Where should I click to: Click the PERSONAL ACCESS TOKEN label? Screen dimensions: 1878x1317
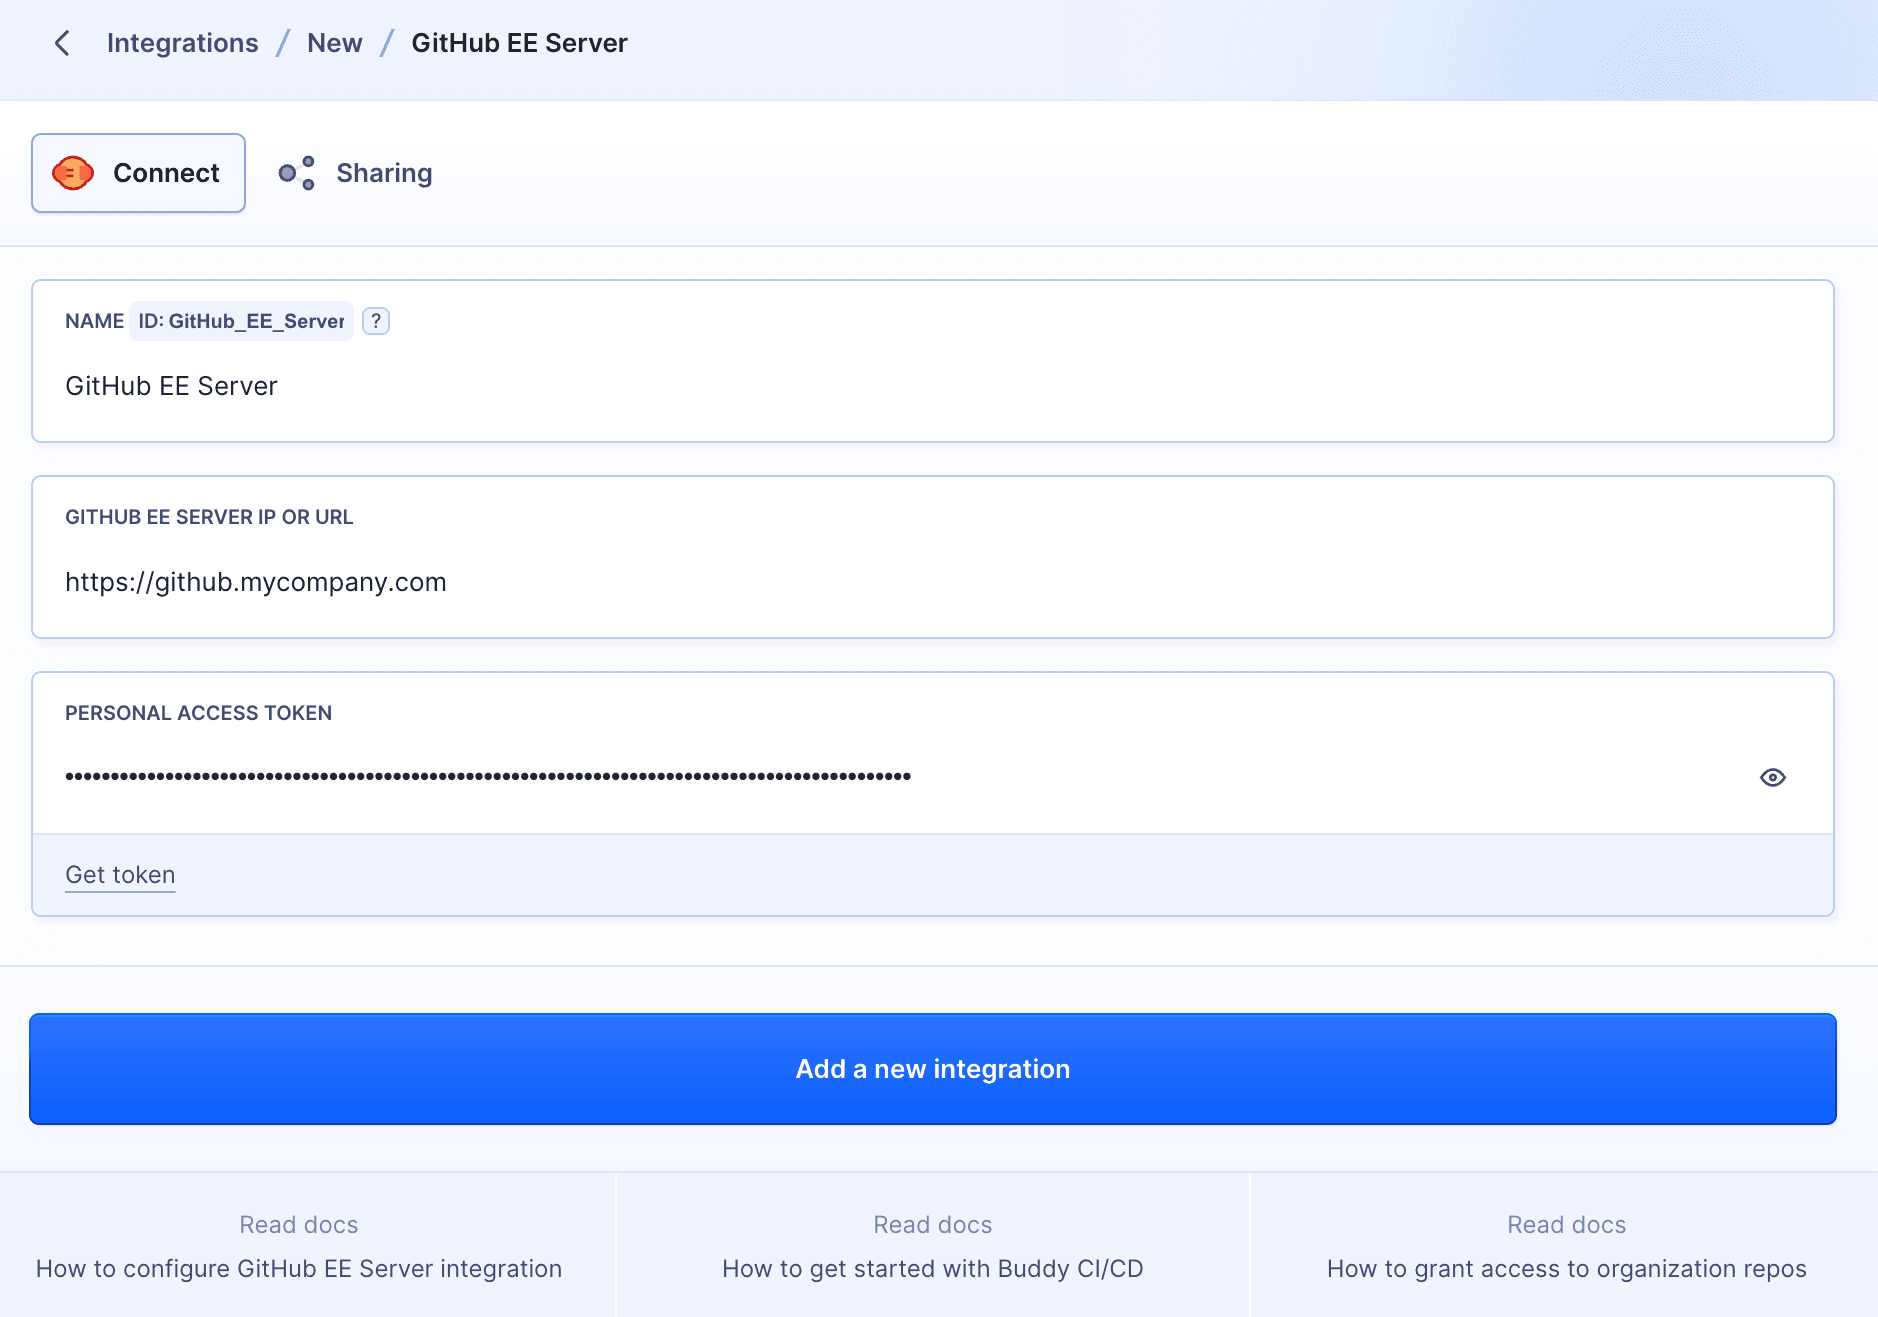pos(198,713)
